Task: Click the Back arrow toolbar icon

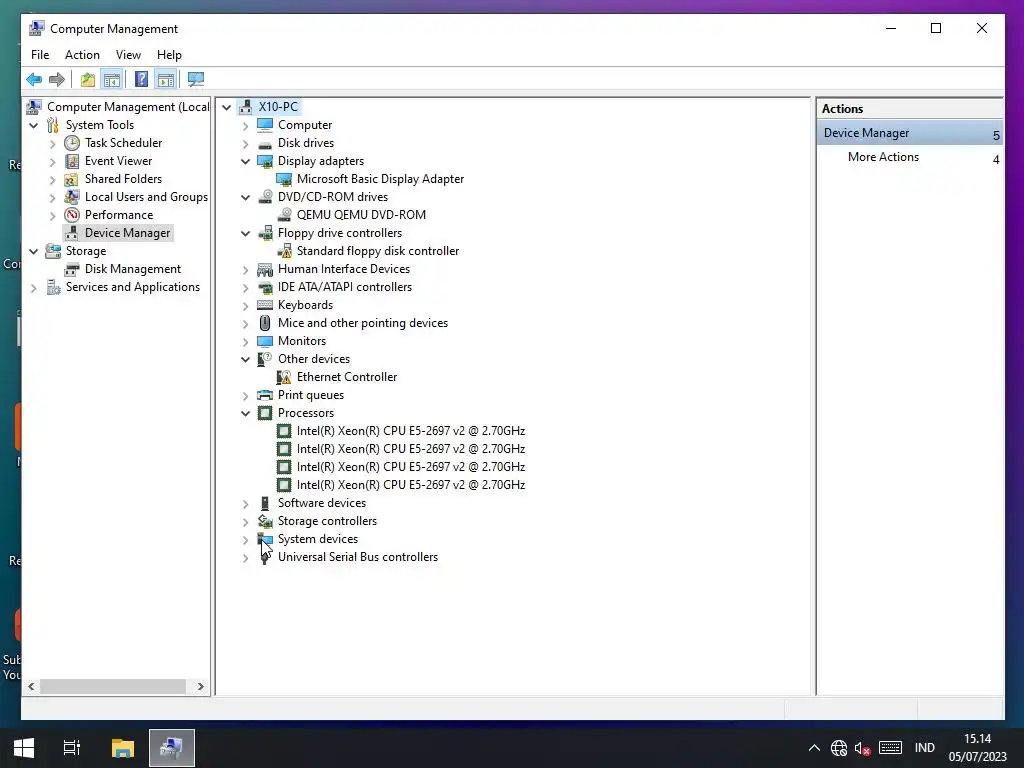Action: click(x=34, y=80)
